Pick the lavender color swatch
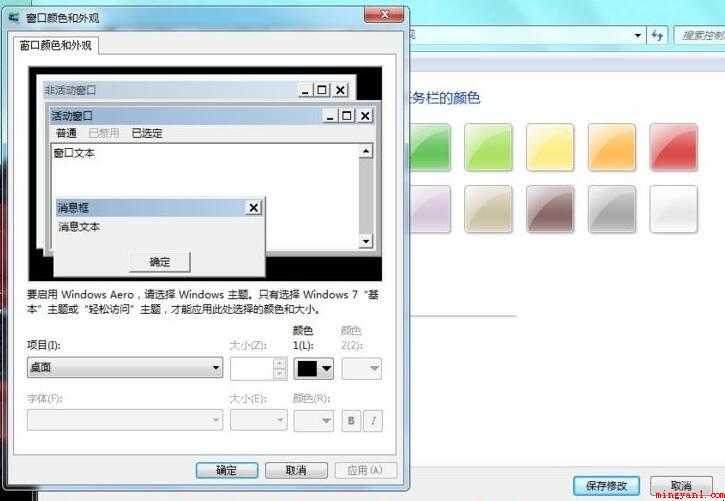The image size is (725, 501). point(430,209)
